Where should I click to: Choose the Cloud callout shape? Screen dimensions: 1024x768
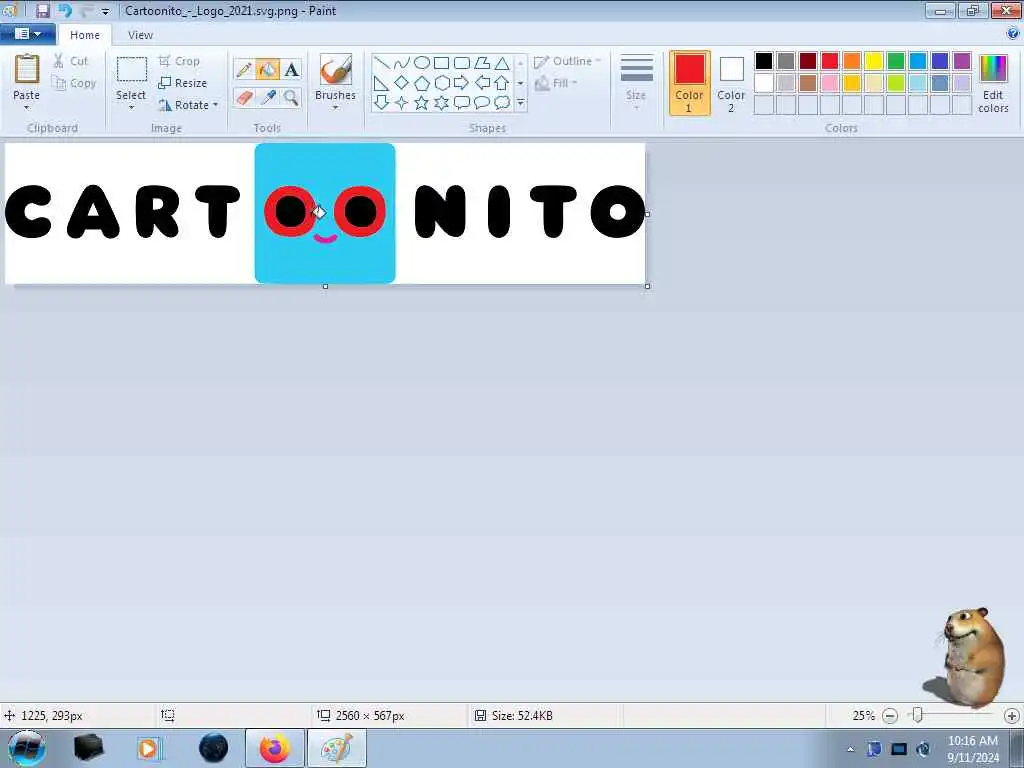coord(502,103)
